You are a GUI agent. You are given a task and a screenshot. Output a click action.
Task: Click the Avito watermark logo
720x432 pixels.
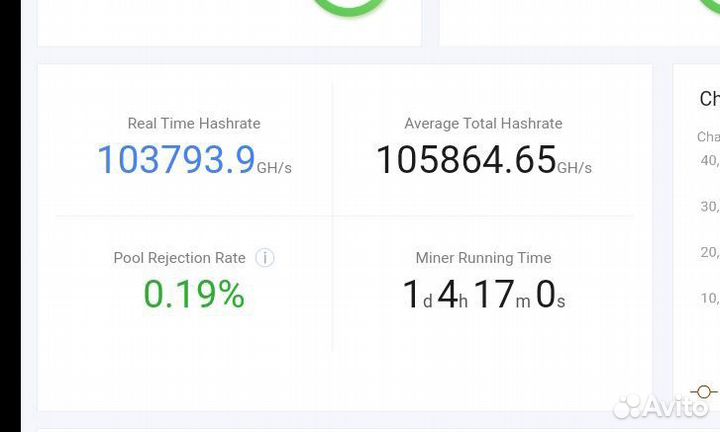coord(661,405)
